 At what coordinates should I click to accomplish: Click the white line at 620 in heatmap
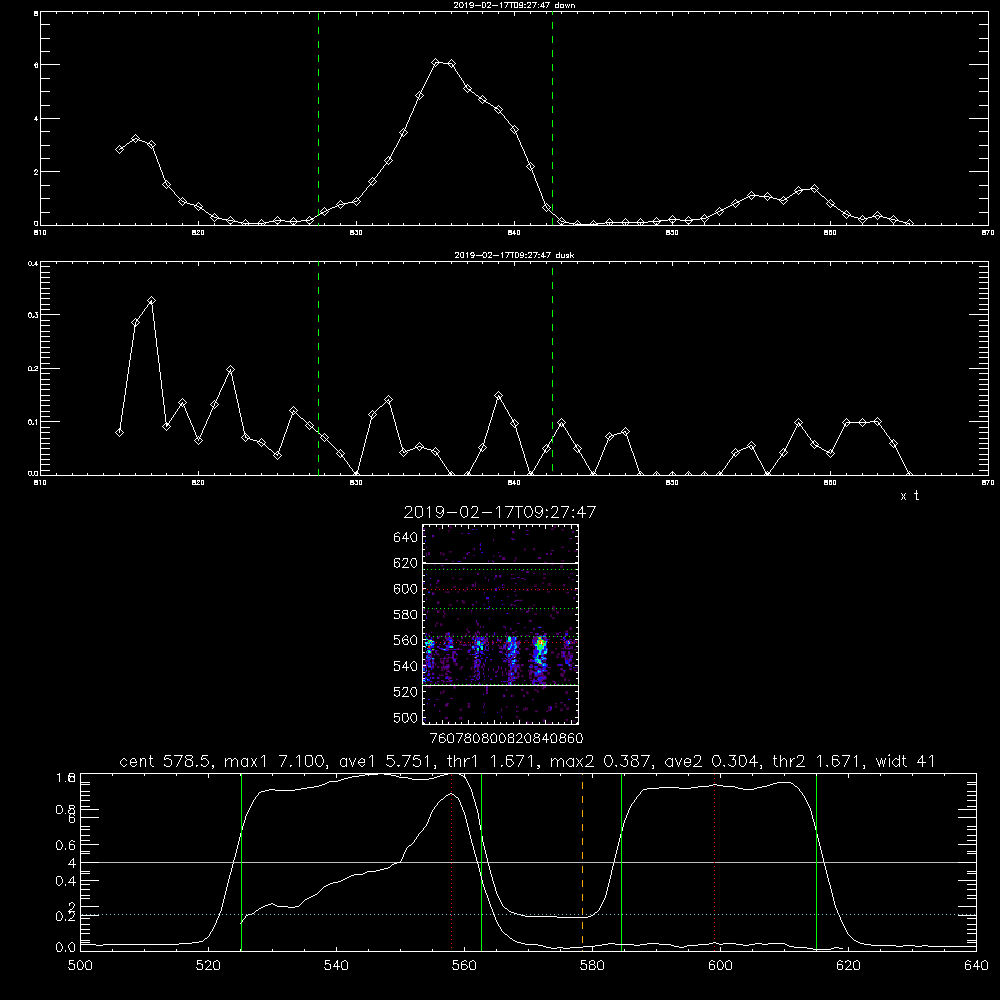(x=500, y=563)
